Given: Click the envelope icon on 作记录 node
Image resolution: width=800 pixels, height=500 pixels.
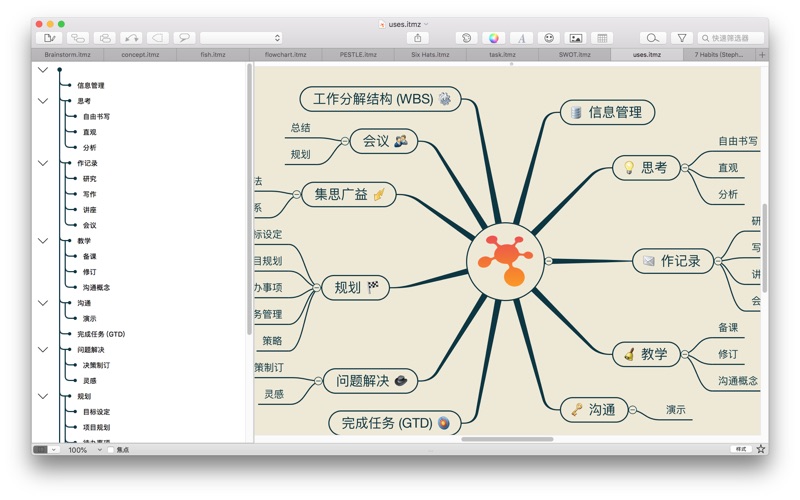Looking at the screenshot, I should pos(648,261).
